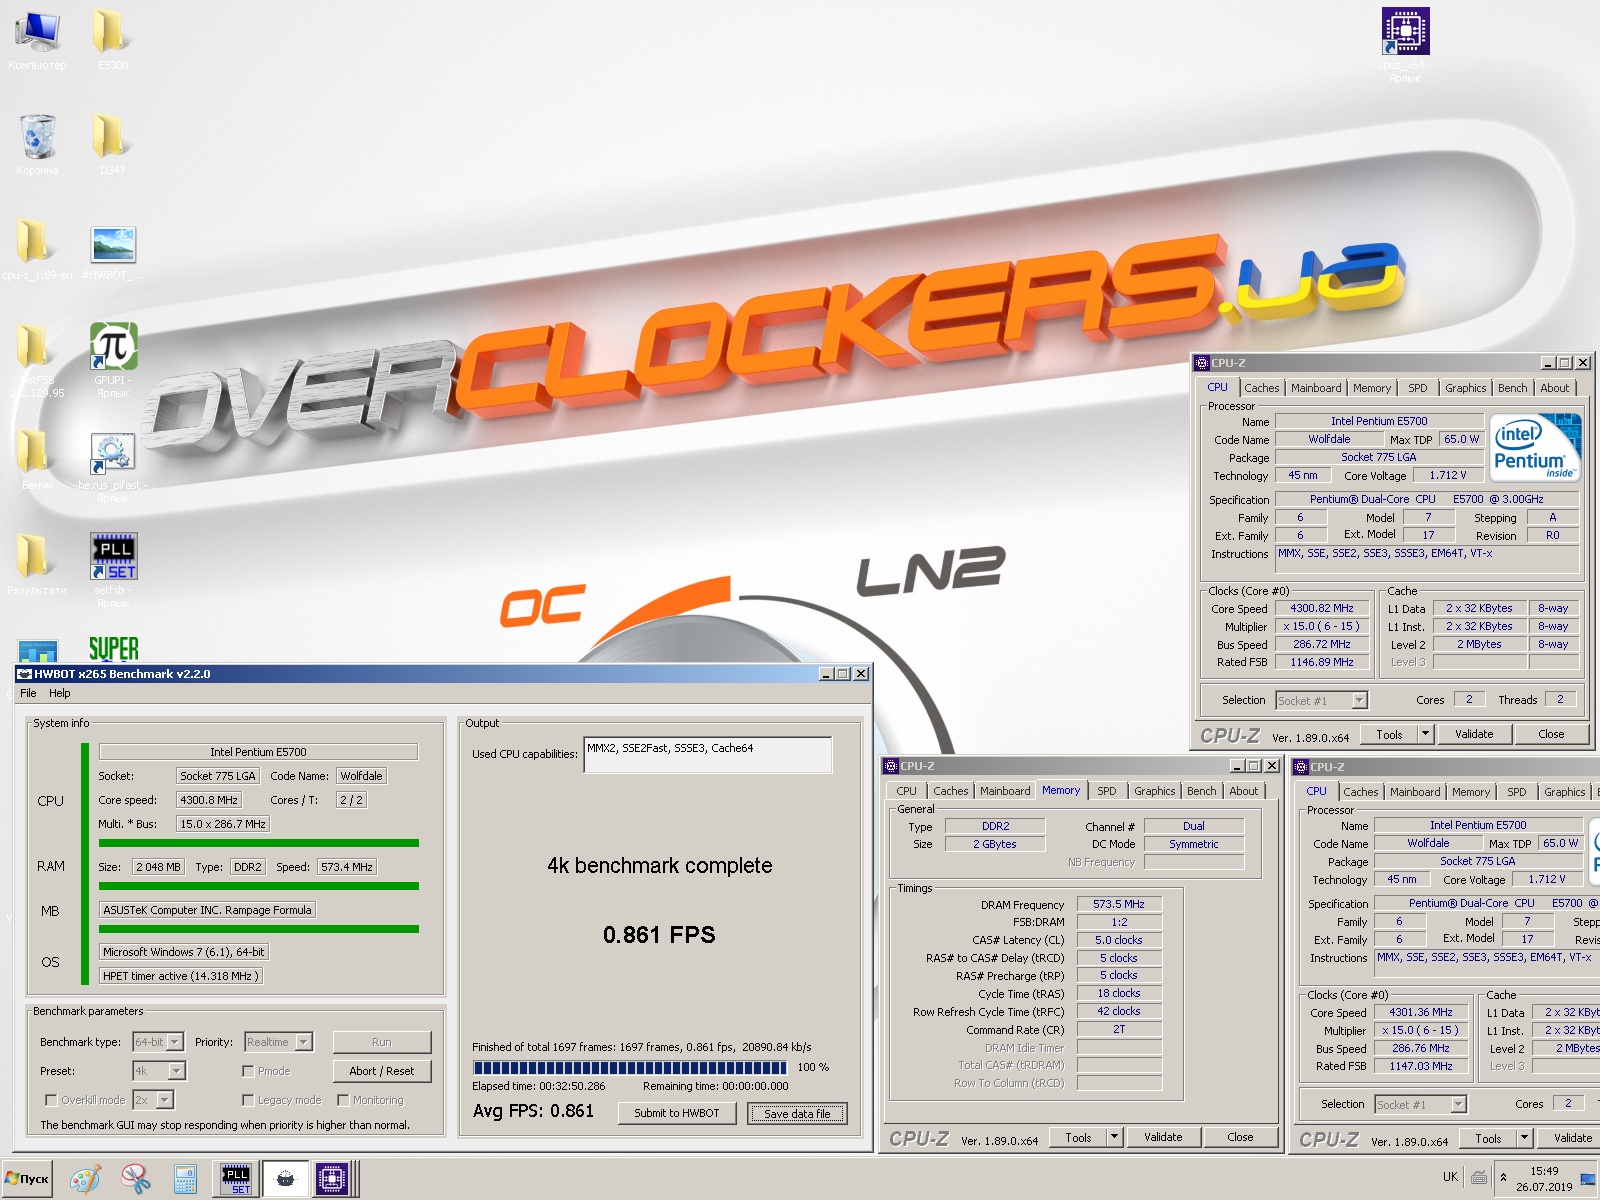Open the Priority Realtime dropdown
Image resolution: width=1600 pixels, height=1200 pixels.
304,1042
